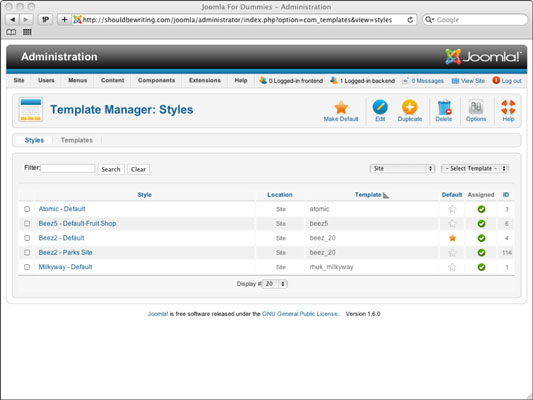
Task: Click the beez_20 cell in Beez2 - Default row
Action: pos(323,238)
